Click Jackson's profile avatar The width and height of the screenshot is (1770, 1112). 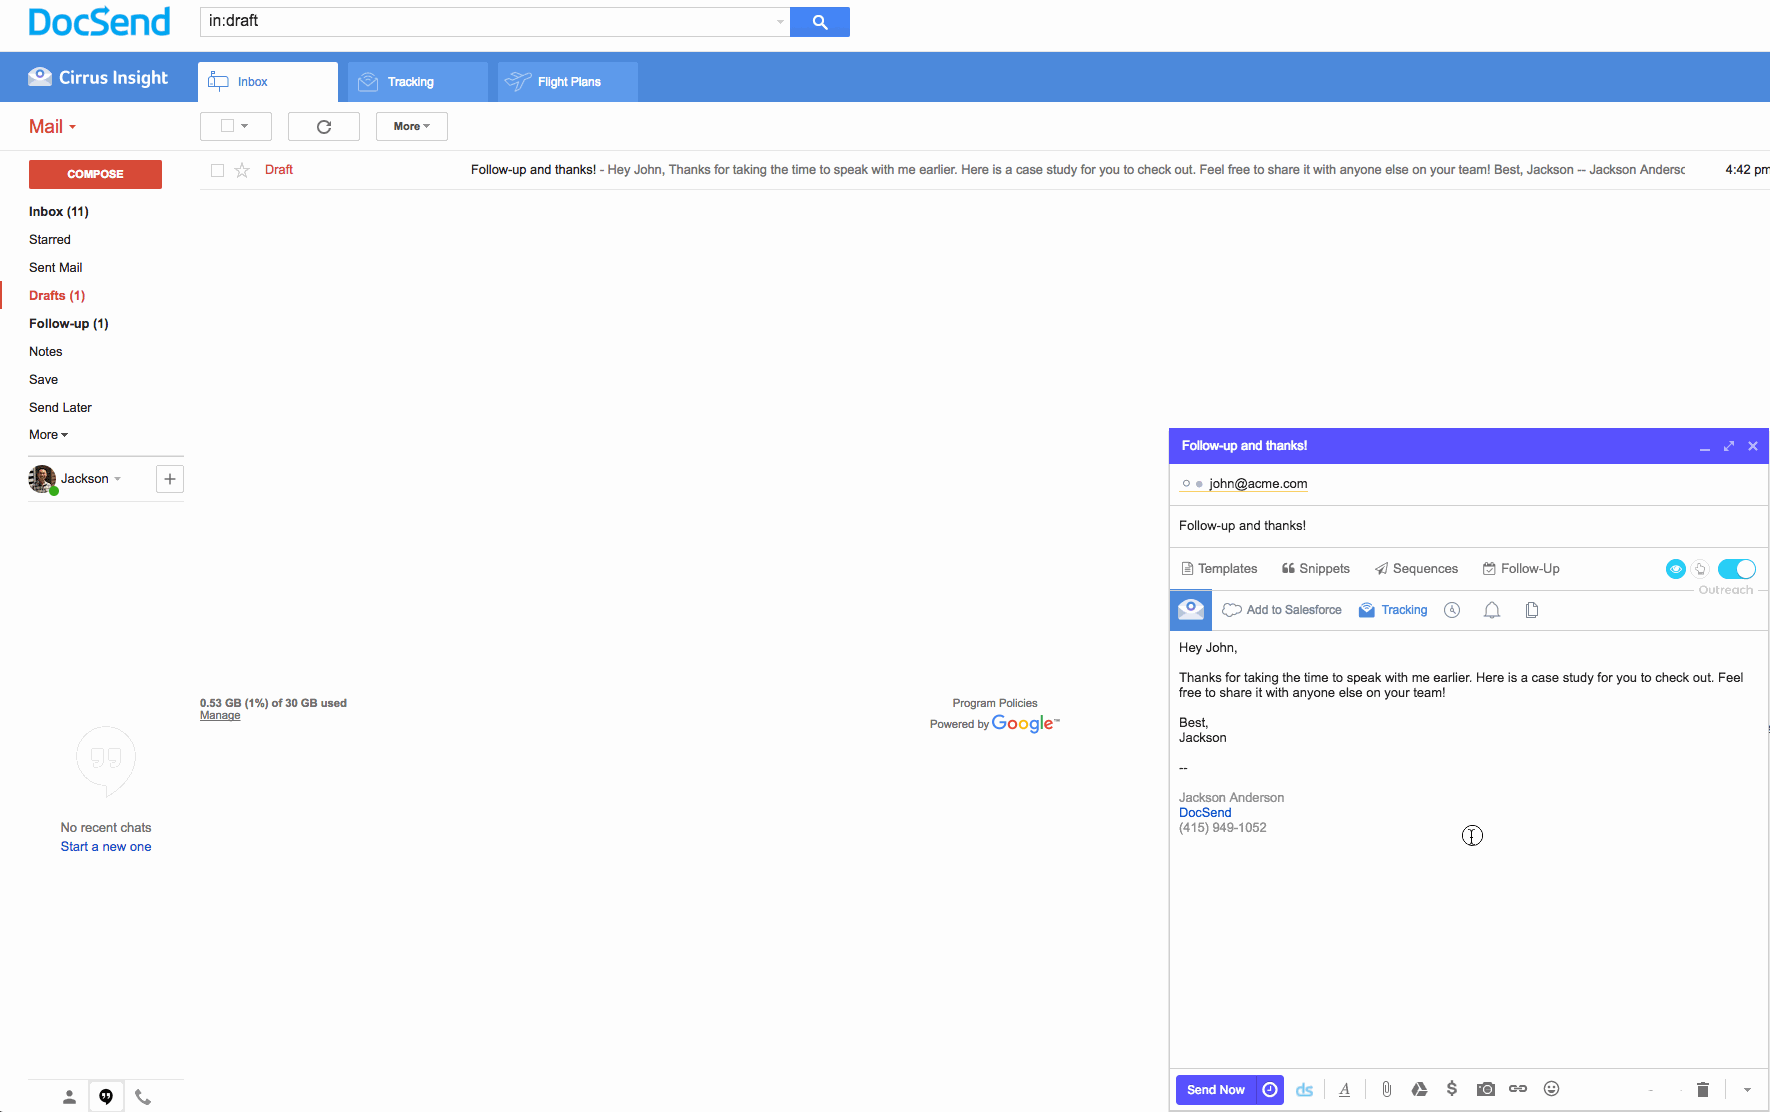[42, 479]
